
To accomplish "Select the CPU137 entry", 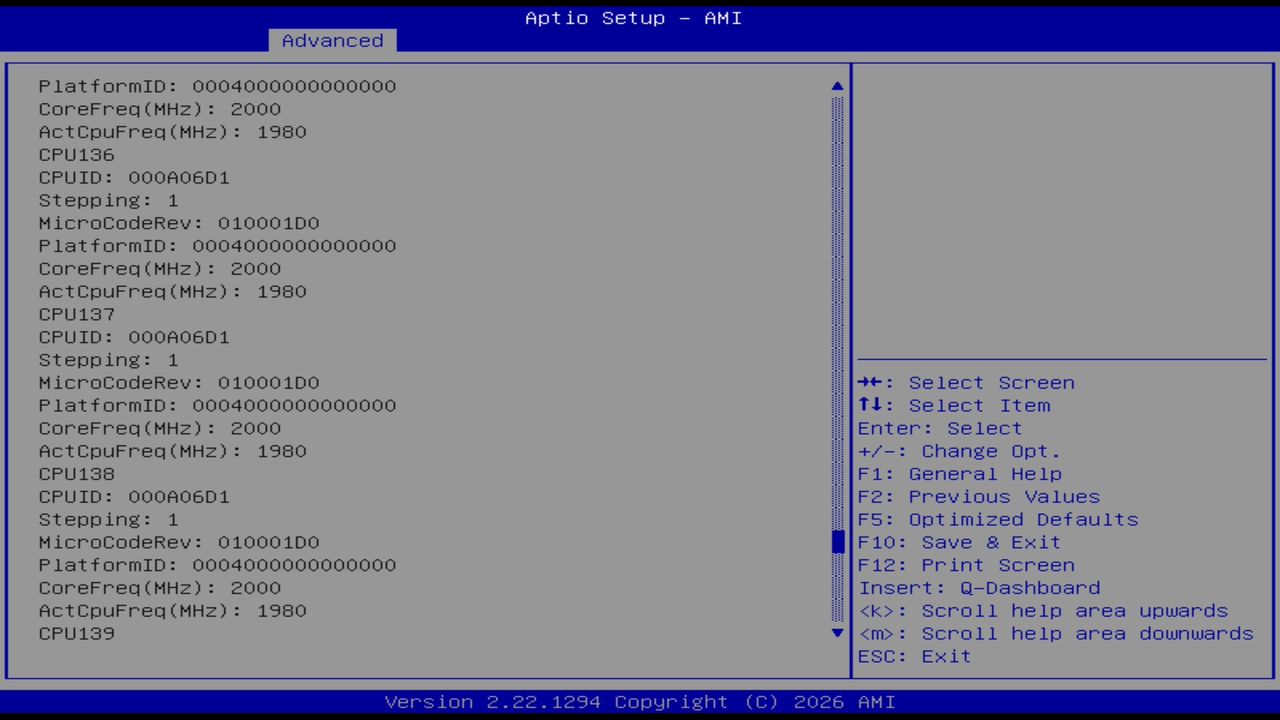I will (x=76, y=314).
